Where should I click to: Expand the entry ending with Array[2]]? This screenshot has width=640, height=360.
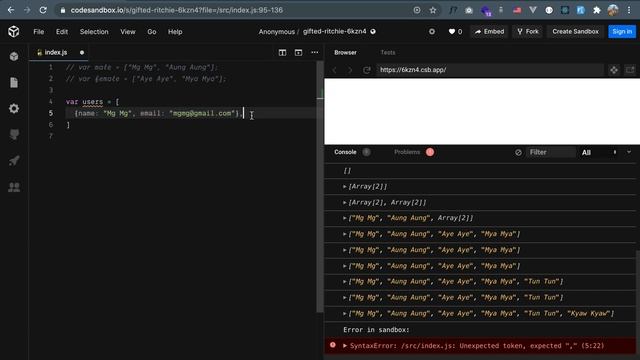coord(345,218)
